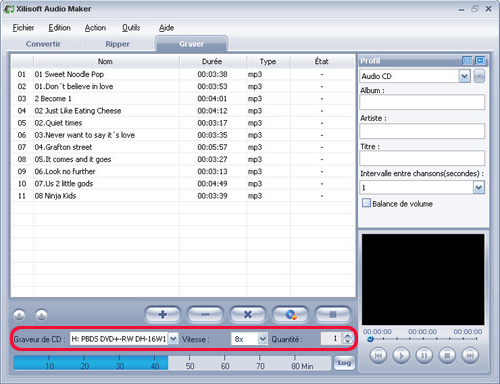The image size is (500, 384).
Task: Open the Graveur de CD drive dropdown
Action: (x=173, y=339)
